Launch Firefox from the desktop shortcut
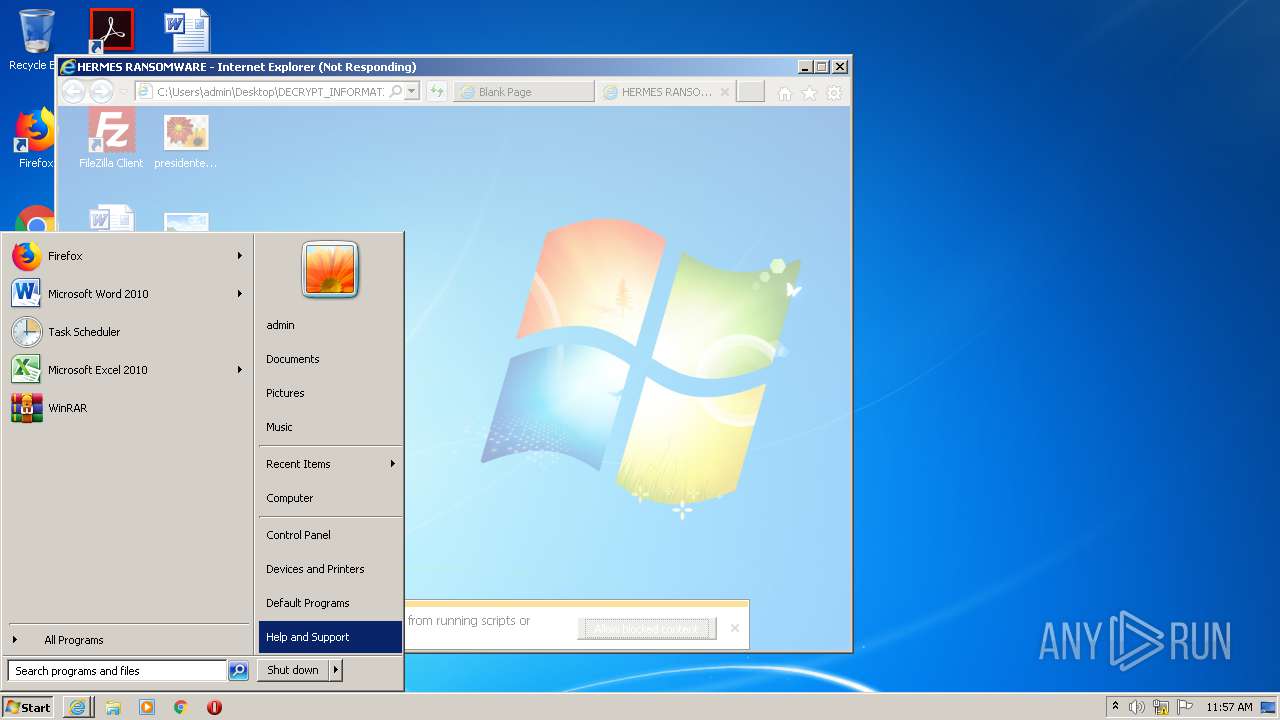 click(34, 138)
